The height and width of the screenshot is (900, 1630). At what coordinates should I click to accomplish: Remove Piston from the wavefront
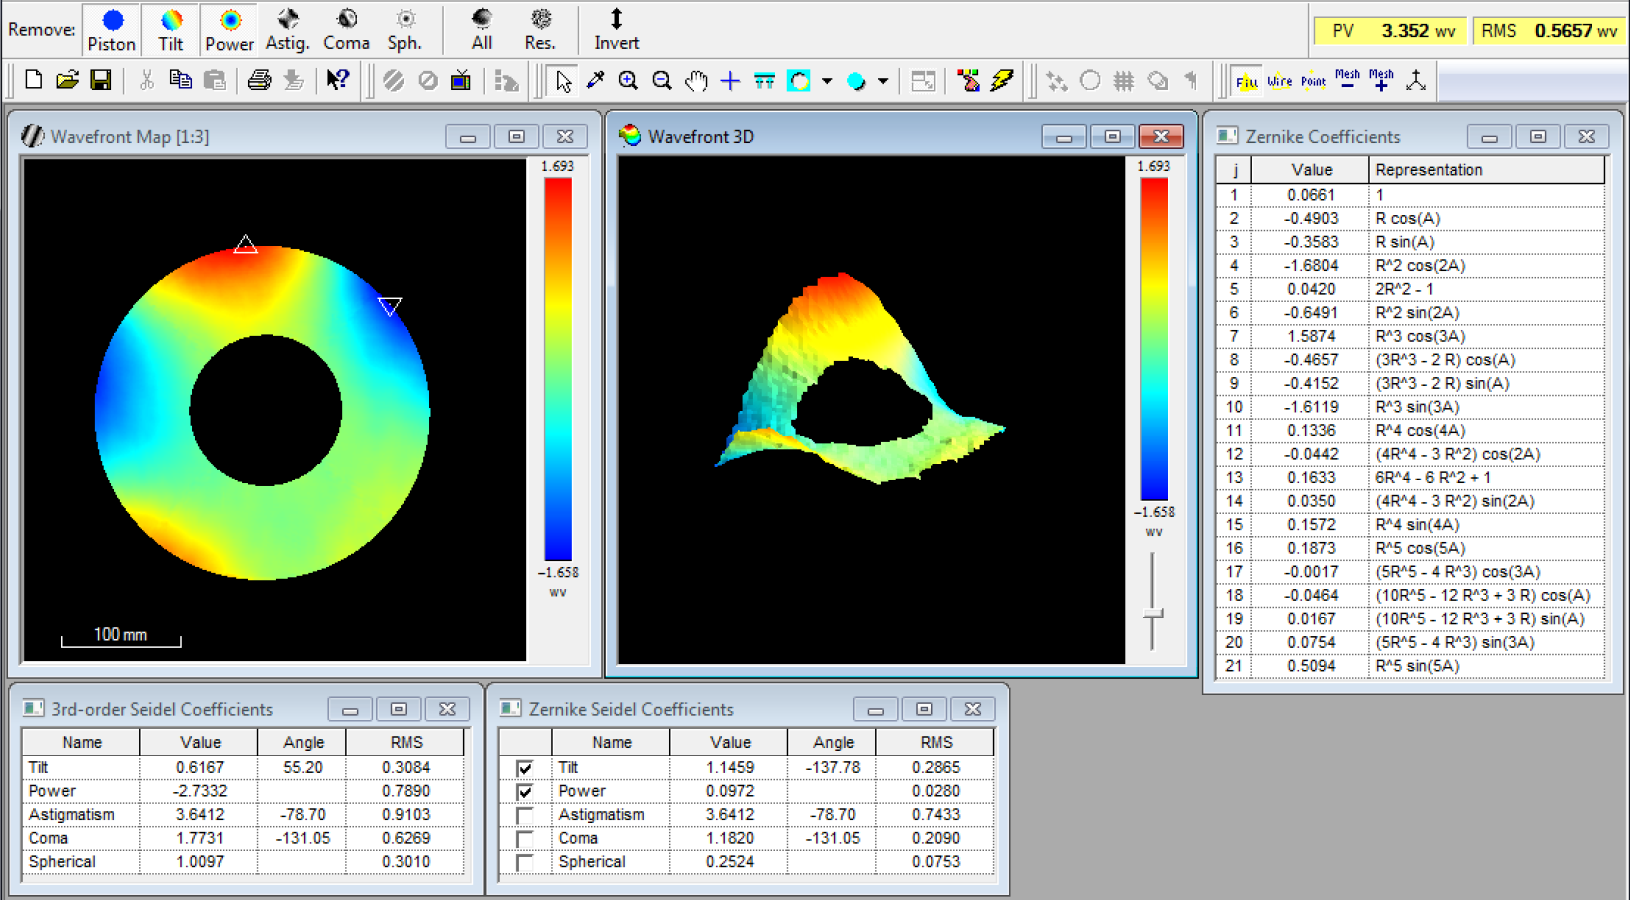click(x=111, y=30)
